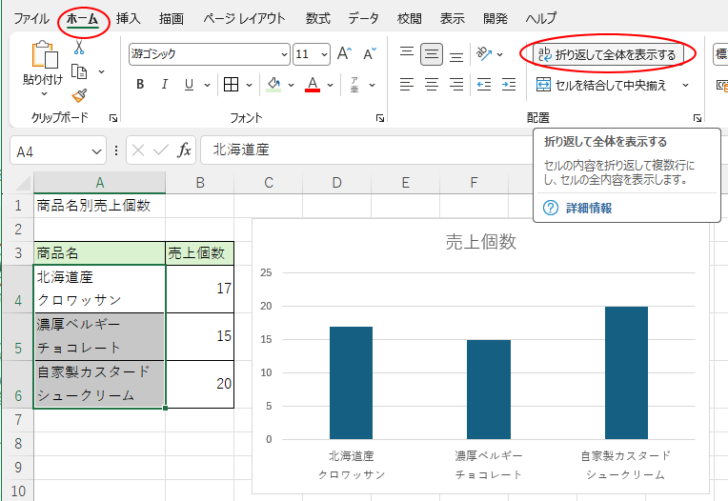
Task: Expand the fill color dropdown arrow
Action: point(291,85)
